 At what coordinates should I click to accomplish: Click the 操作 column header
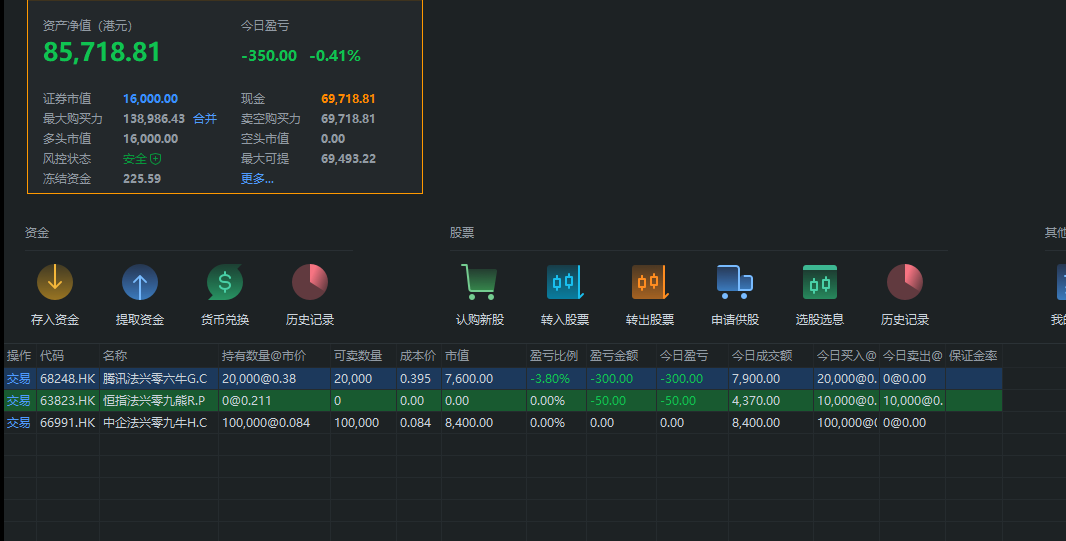[x=19, y=355]
